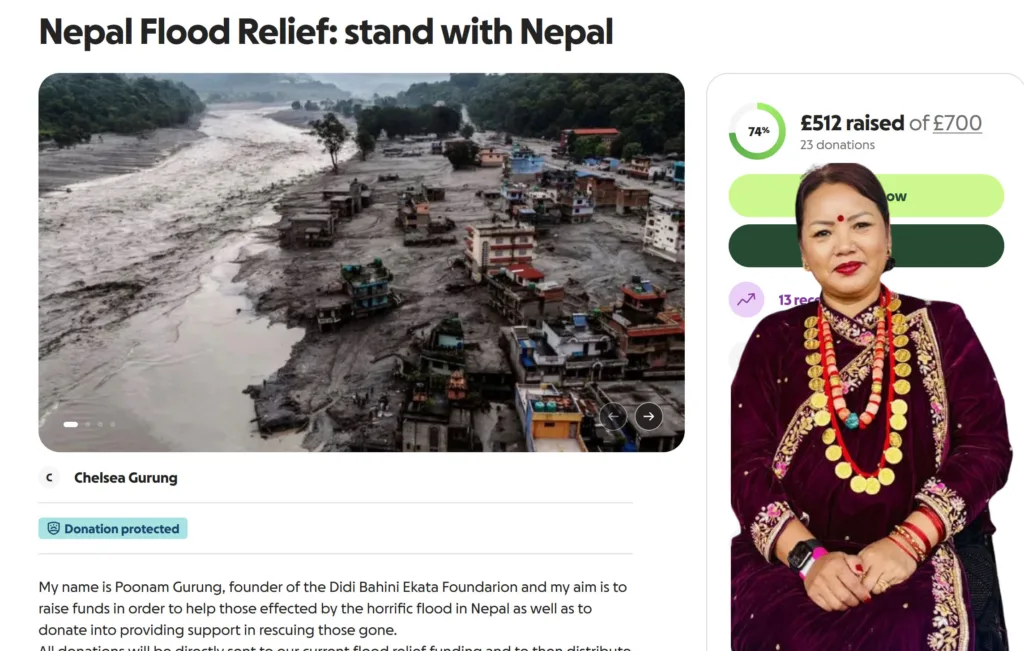Select the second carousel dot indicator

[x=88, y=424]
